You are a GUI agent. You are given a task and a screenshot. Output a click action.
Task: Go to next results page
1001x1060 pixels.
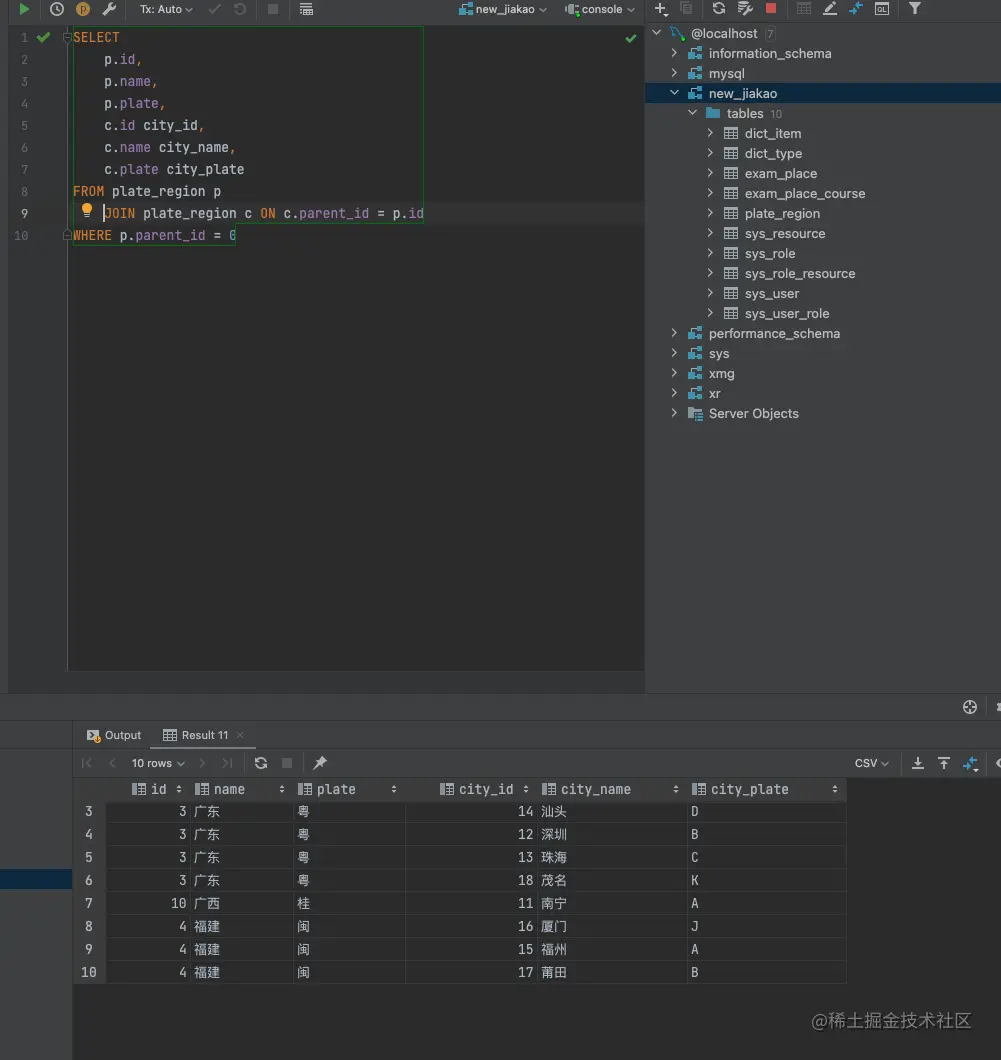coord(201,763)
